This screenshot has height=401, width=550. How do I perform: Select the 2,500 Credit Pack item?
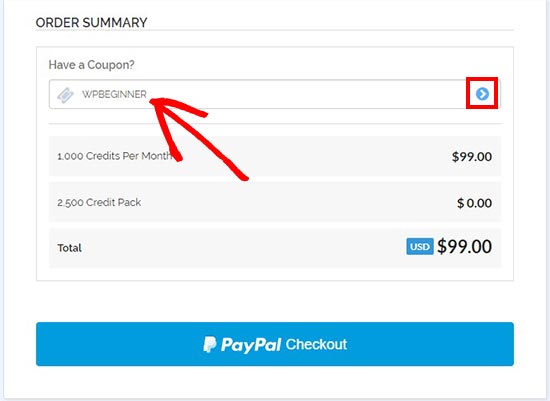(99, 202)
